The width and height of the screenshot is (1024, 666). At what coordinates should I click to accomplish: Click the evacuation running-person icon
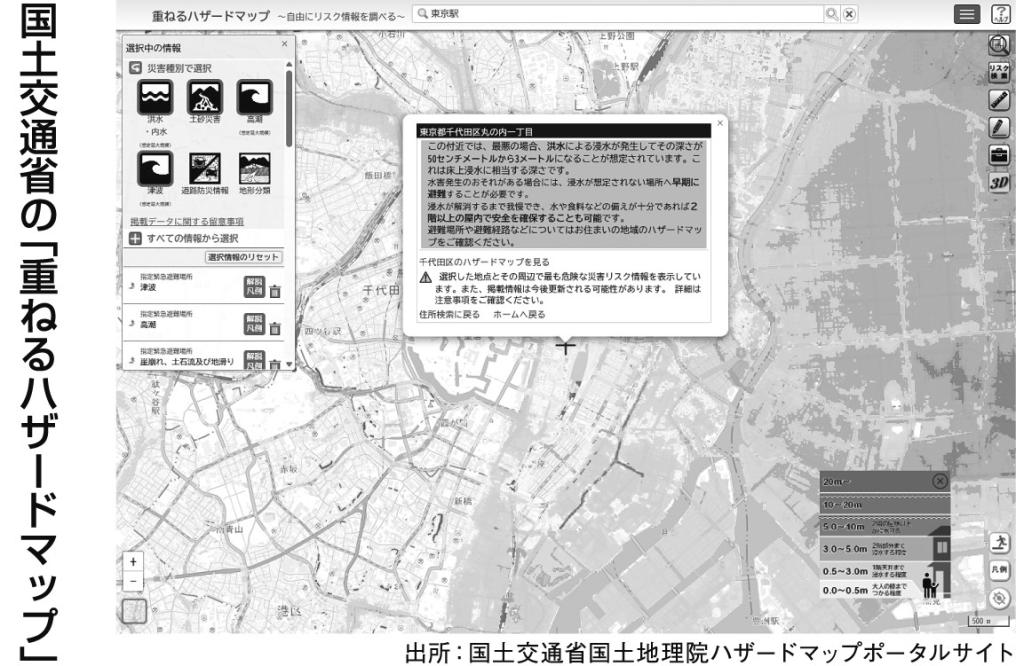click(997, 543)
